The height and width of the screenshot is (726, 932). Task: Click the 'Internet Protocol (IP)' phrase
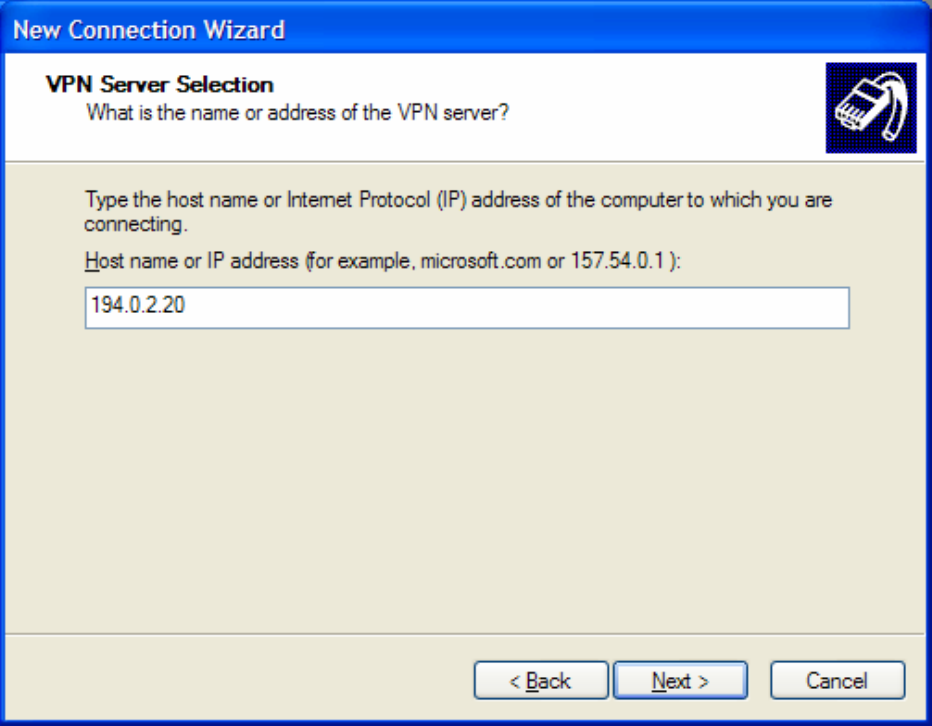376,200
